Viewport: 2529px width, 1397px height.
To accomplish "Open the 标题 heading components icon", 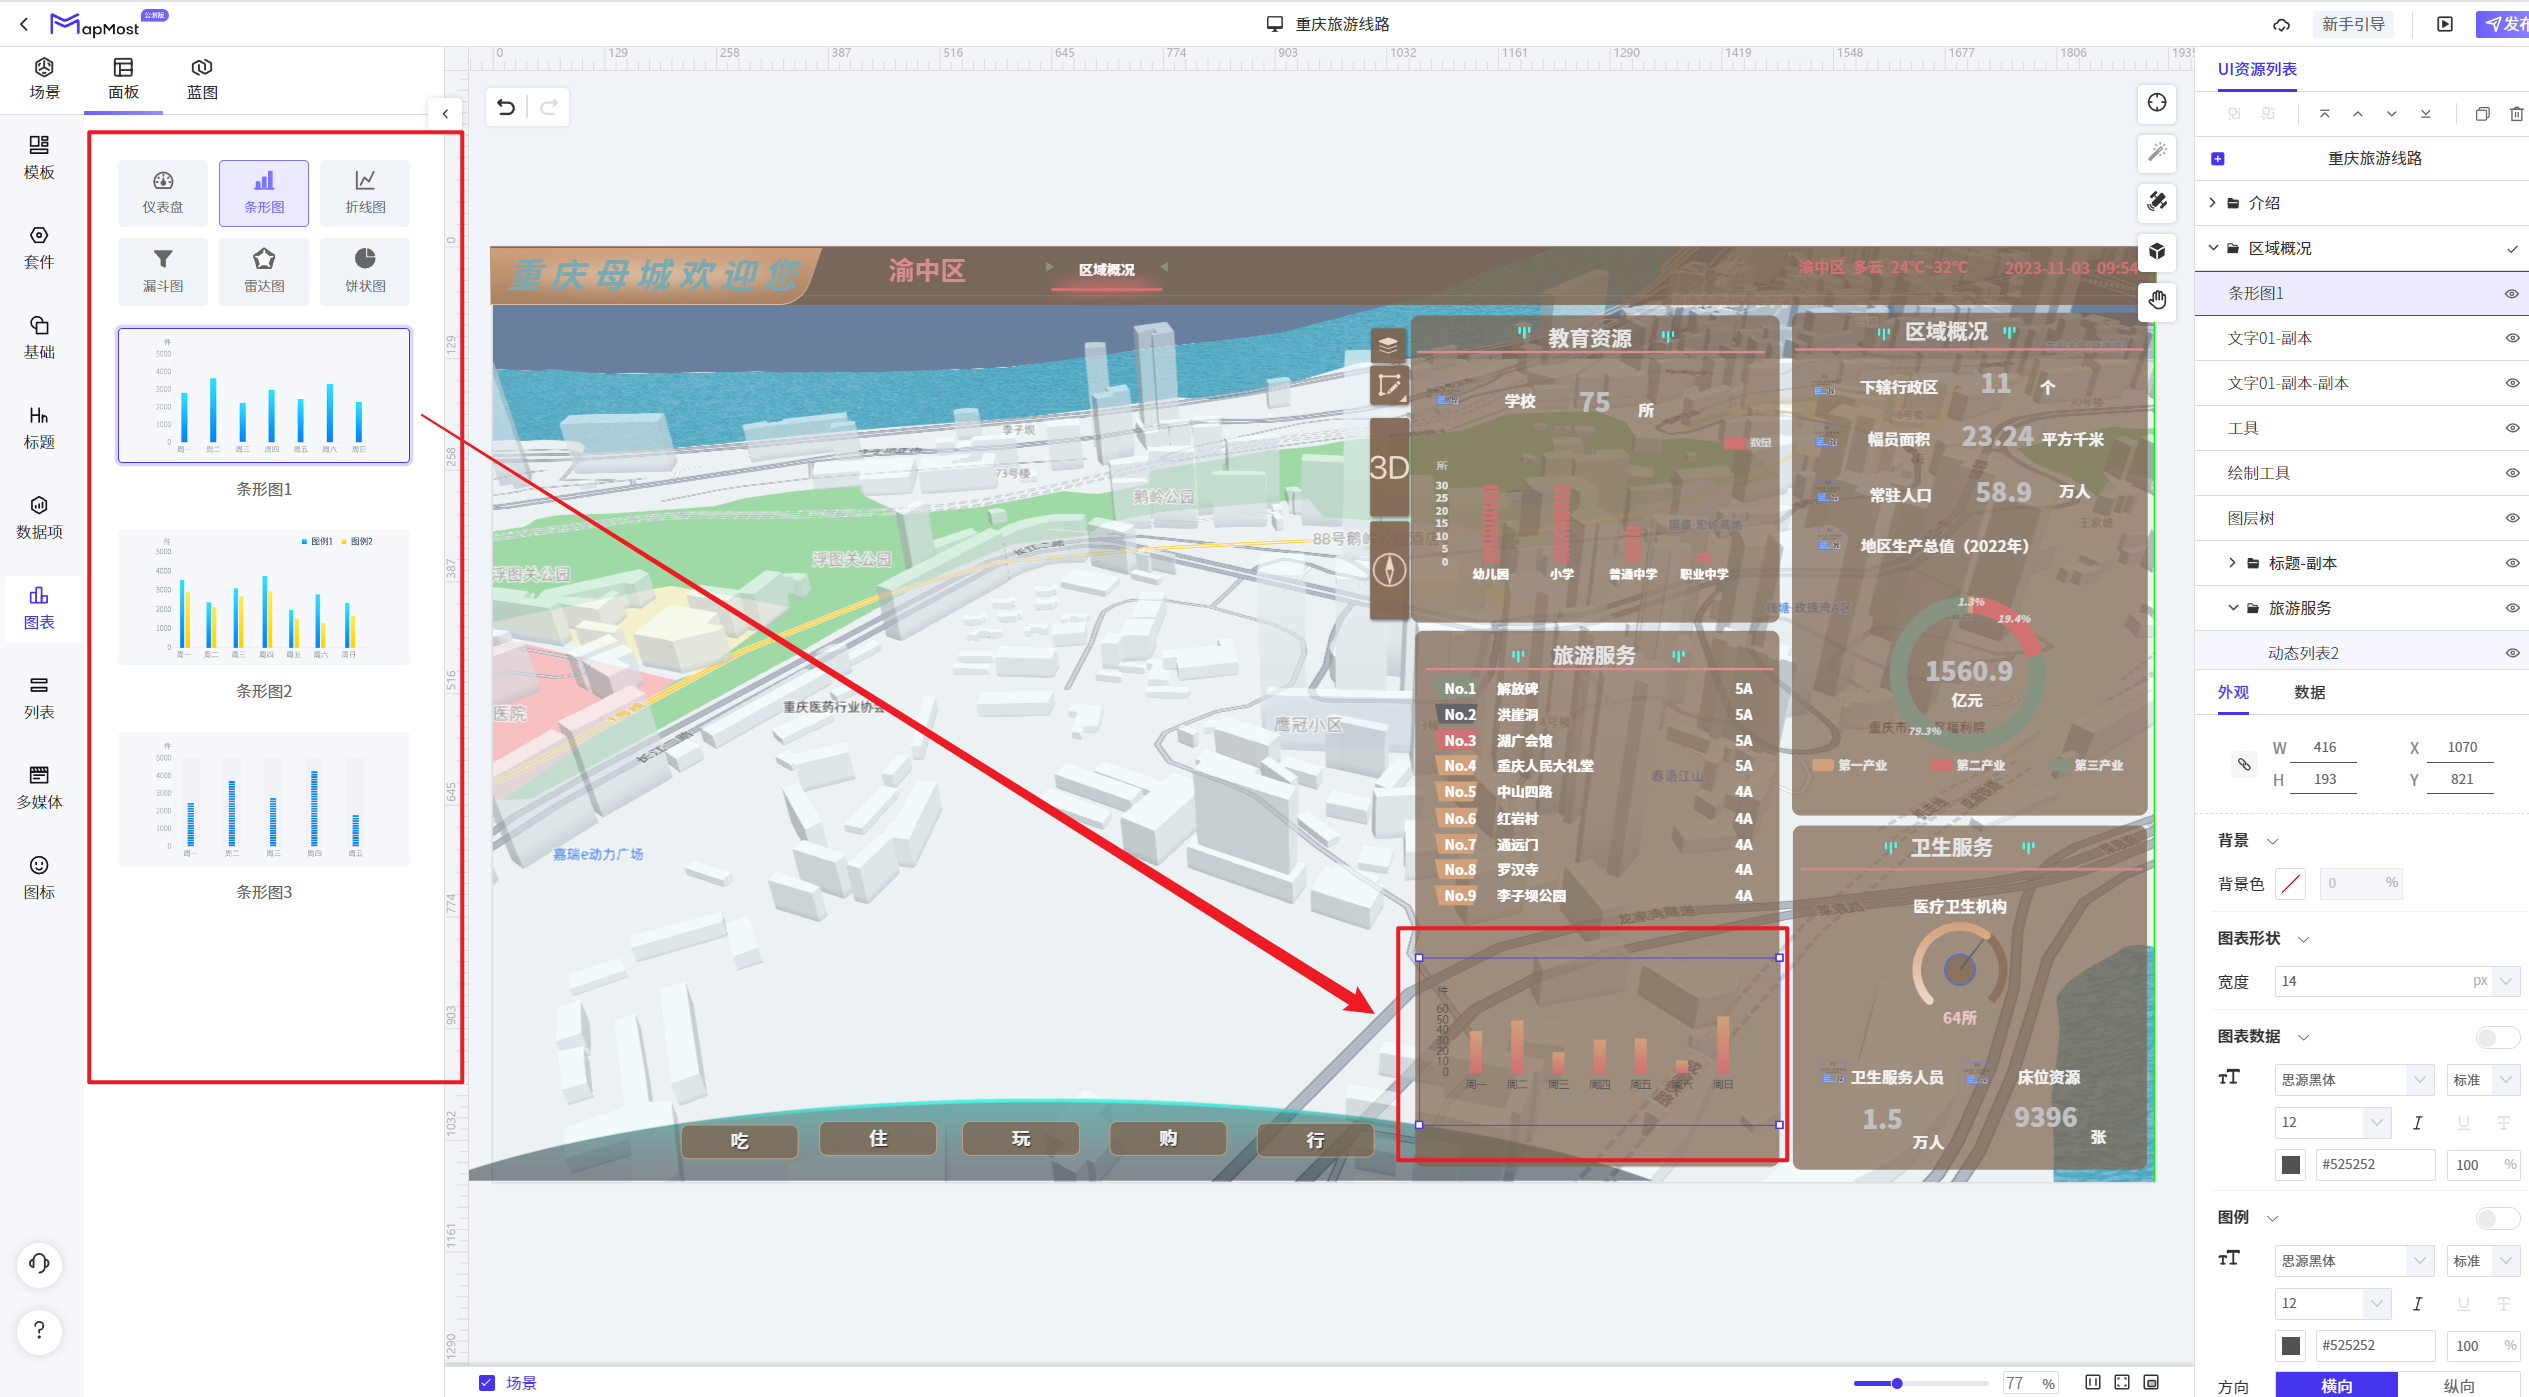I will pos(39,427).
